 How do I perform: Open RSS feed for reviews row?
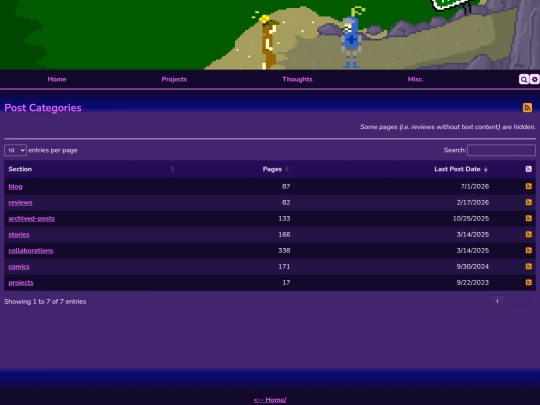[x=529, y=202]
